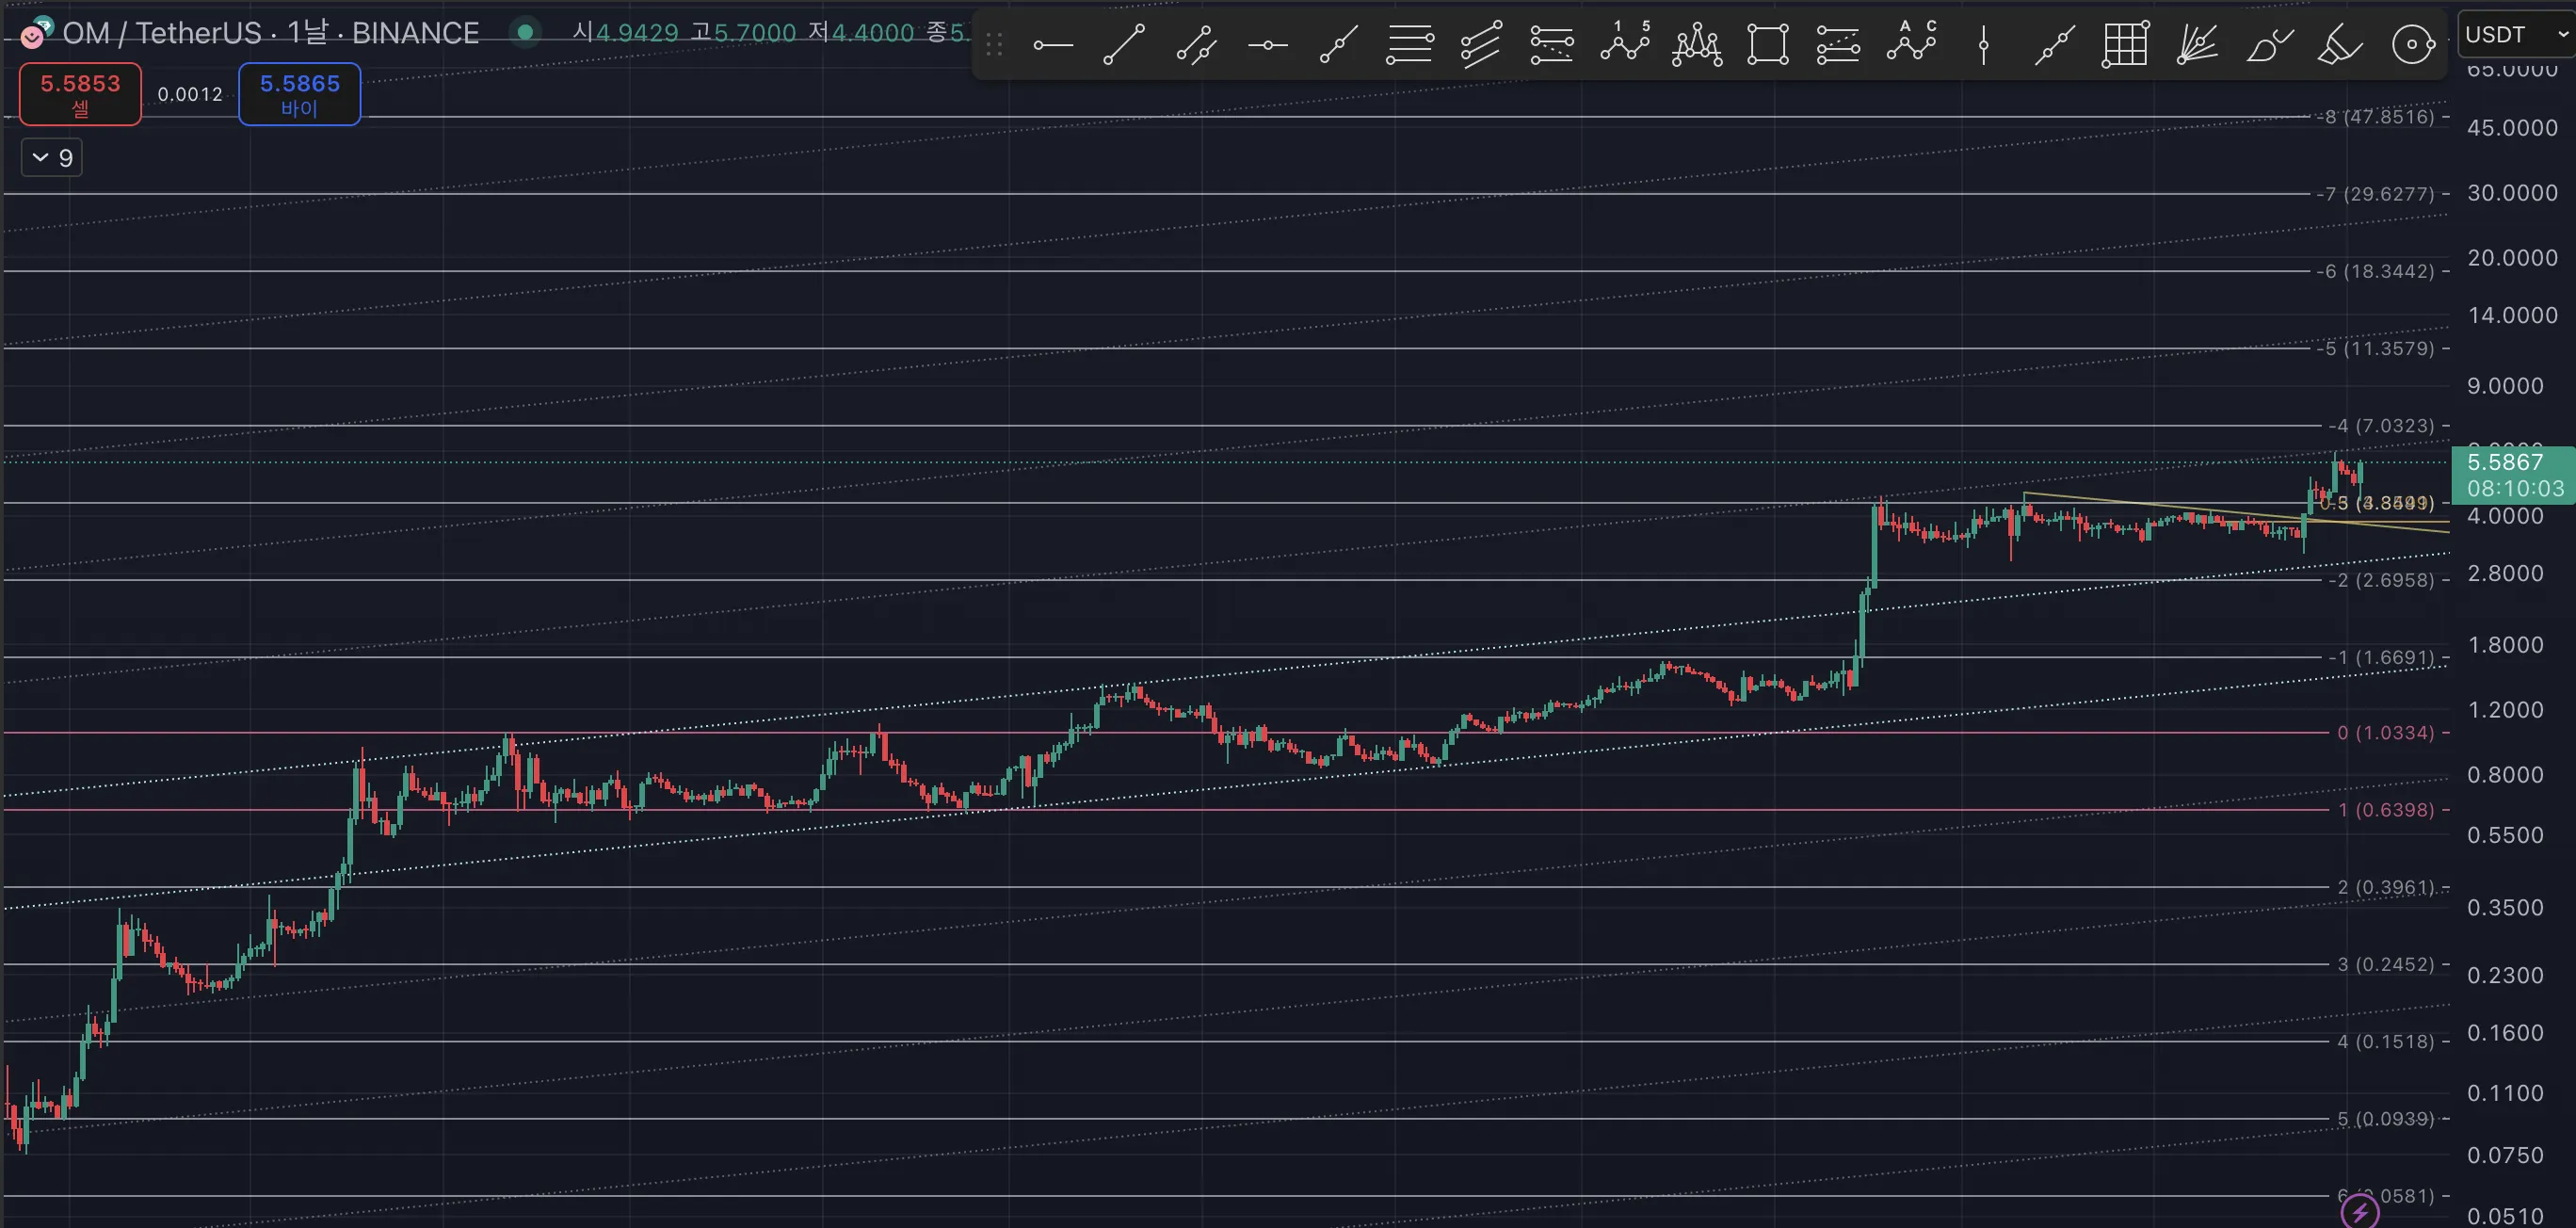This screenshot has width=2576, height=1228.
Task: Grab the favorites toolbar drag handle
Action: pos(994,45)
